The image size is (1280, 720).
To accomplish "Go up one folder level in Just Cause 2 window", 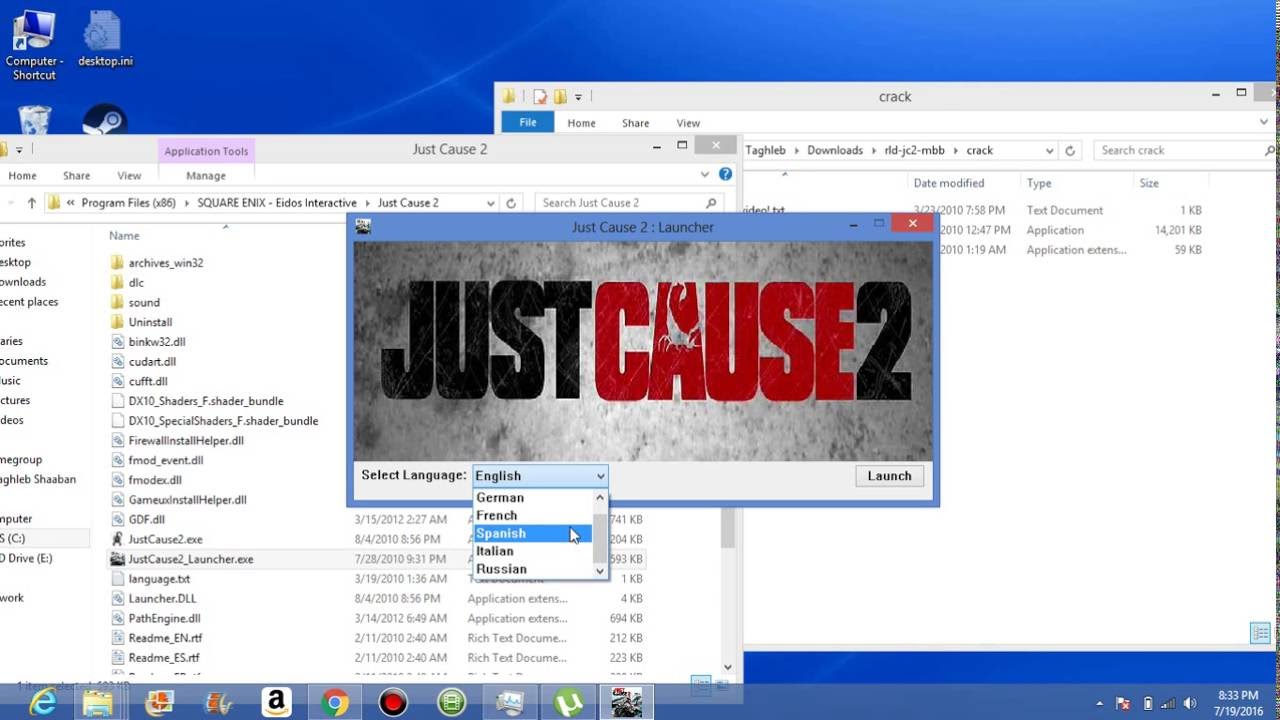I will [31, 203].
